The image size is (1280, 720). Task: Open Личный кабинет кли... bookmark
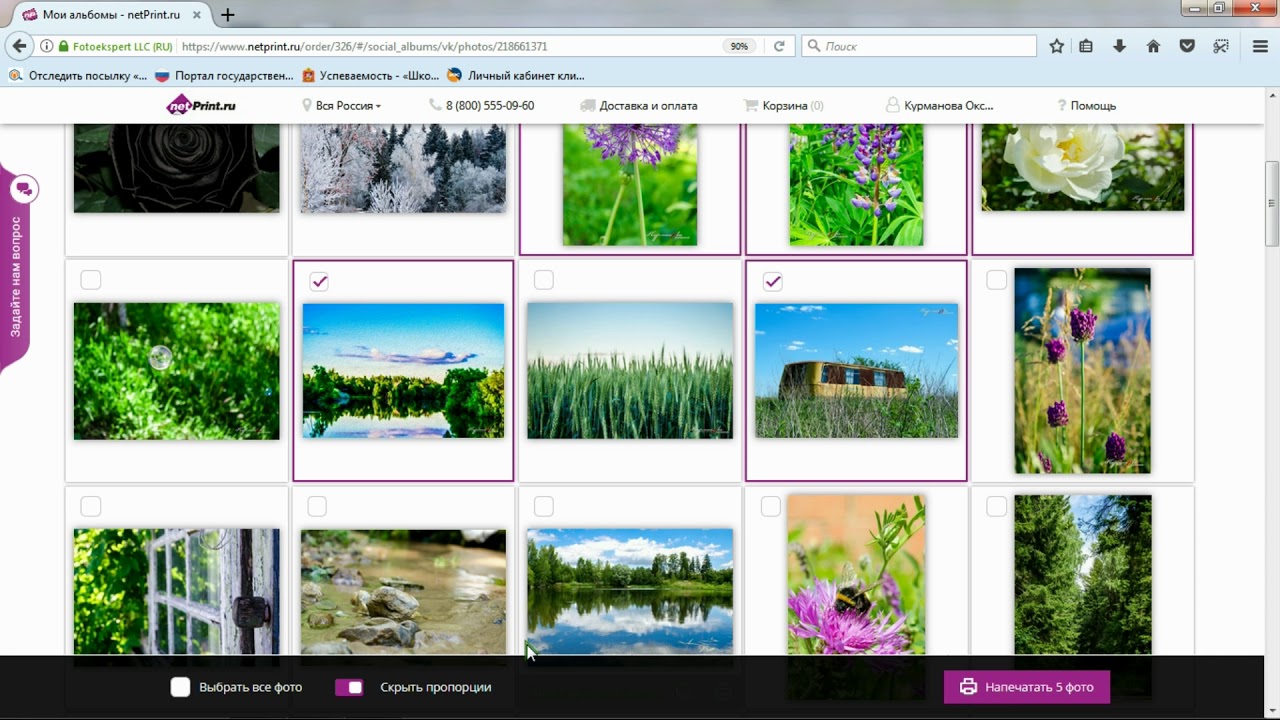(516, 75)
